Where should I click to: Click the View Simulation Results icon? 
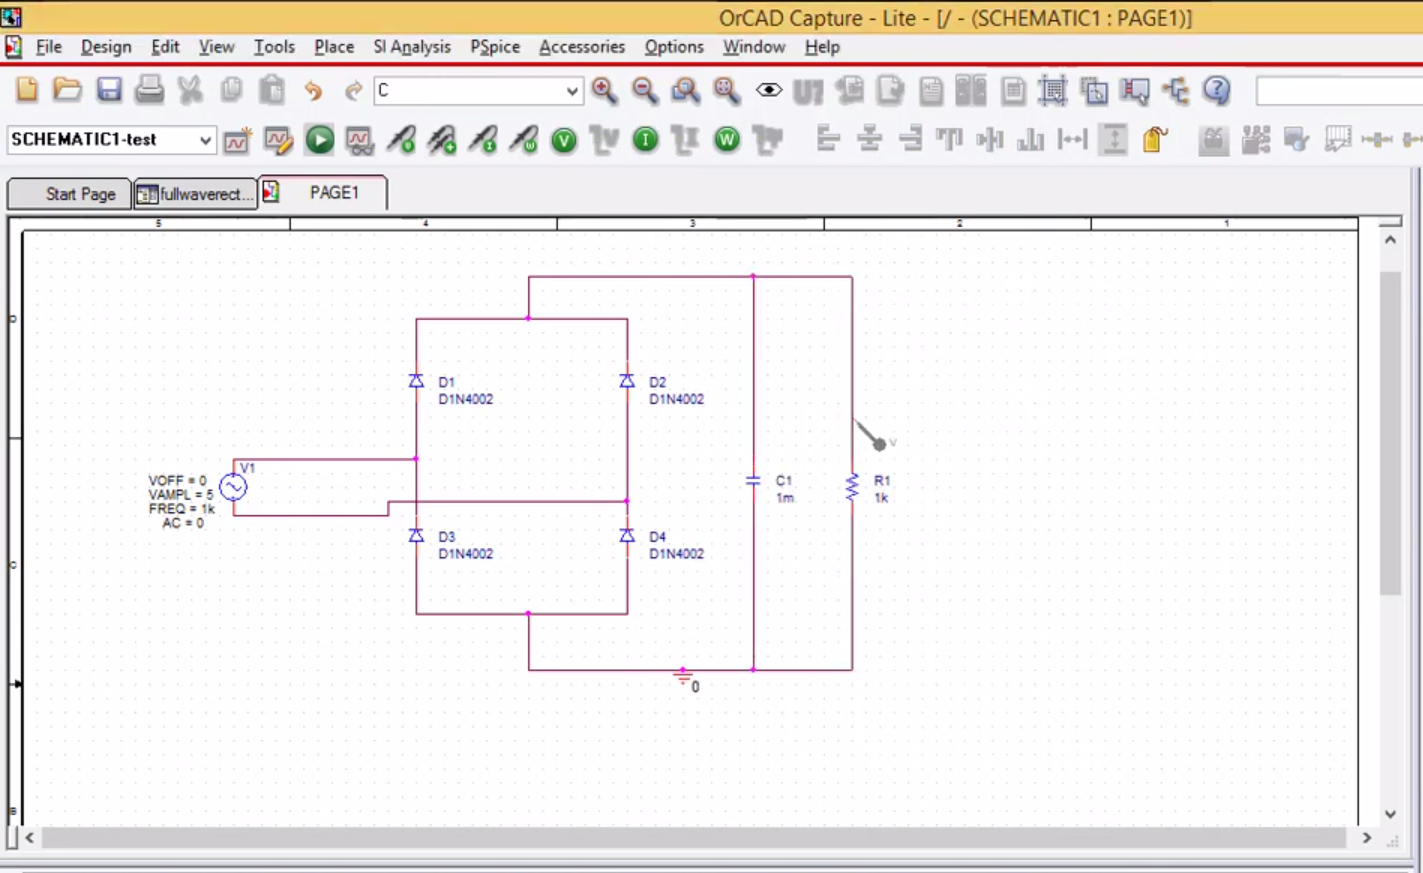(x=360, y=140)
